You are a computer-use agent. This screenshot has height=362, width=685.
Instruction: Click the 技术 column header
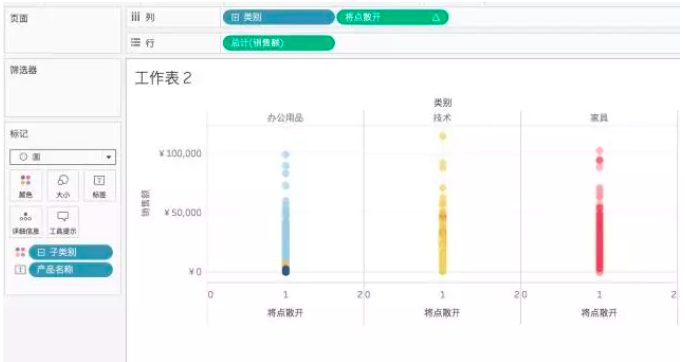(x=442, y=117)
